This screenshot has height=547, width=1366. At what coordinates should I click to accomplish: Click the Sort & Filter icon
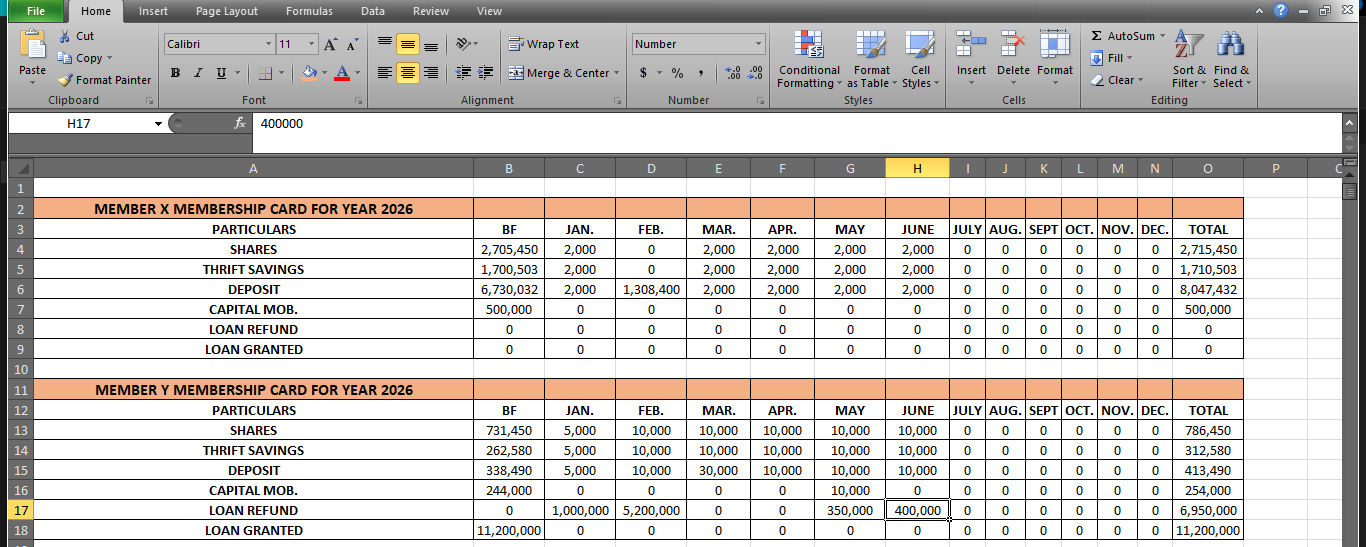tap(1188, 46)
